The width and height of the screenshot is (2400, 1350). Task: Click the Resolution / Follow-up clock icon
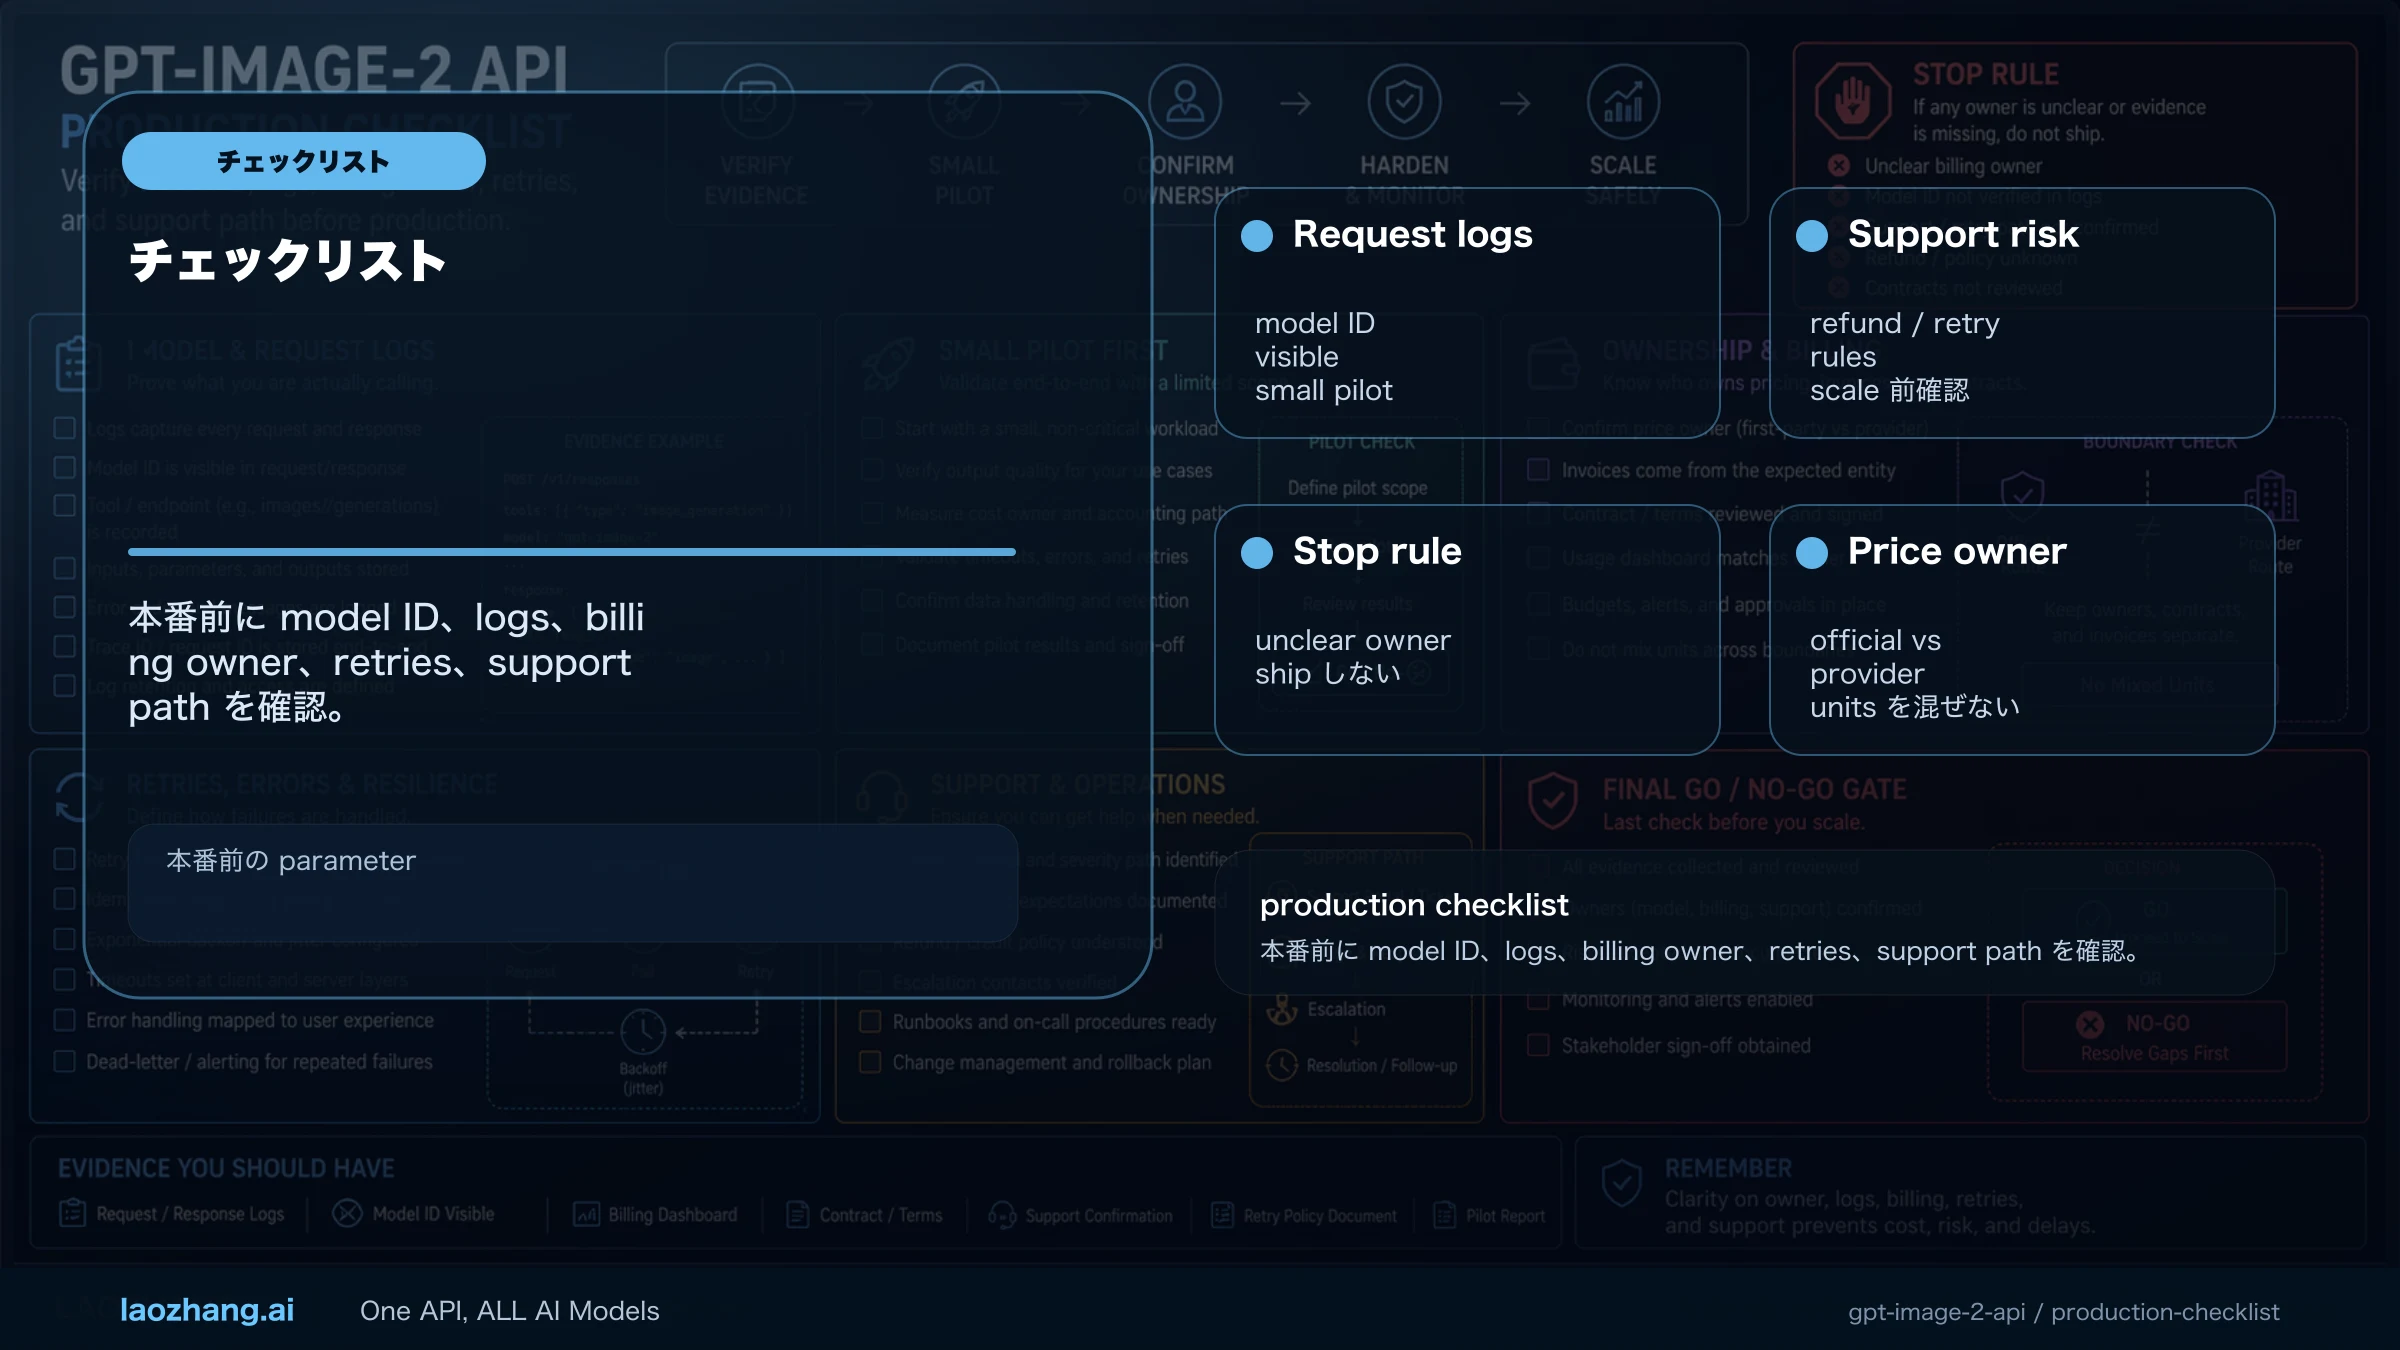pos(1282,1065)
